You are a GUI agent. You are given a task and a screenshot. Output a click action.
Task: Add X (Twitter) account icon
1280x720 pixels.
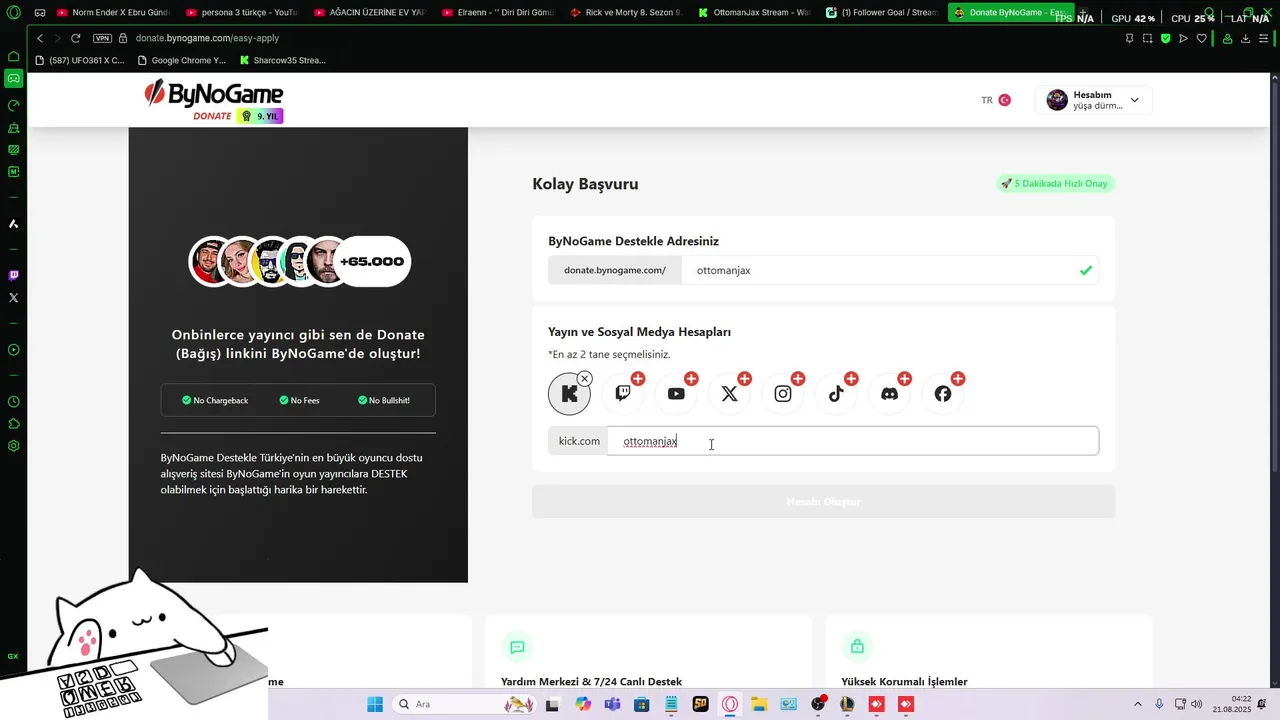point(729,393)
